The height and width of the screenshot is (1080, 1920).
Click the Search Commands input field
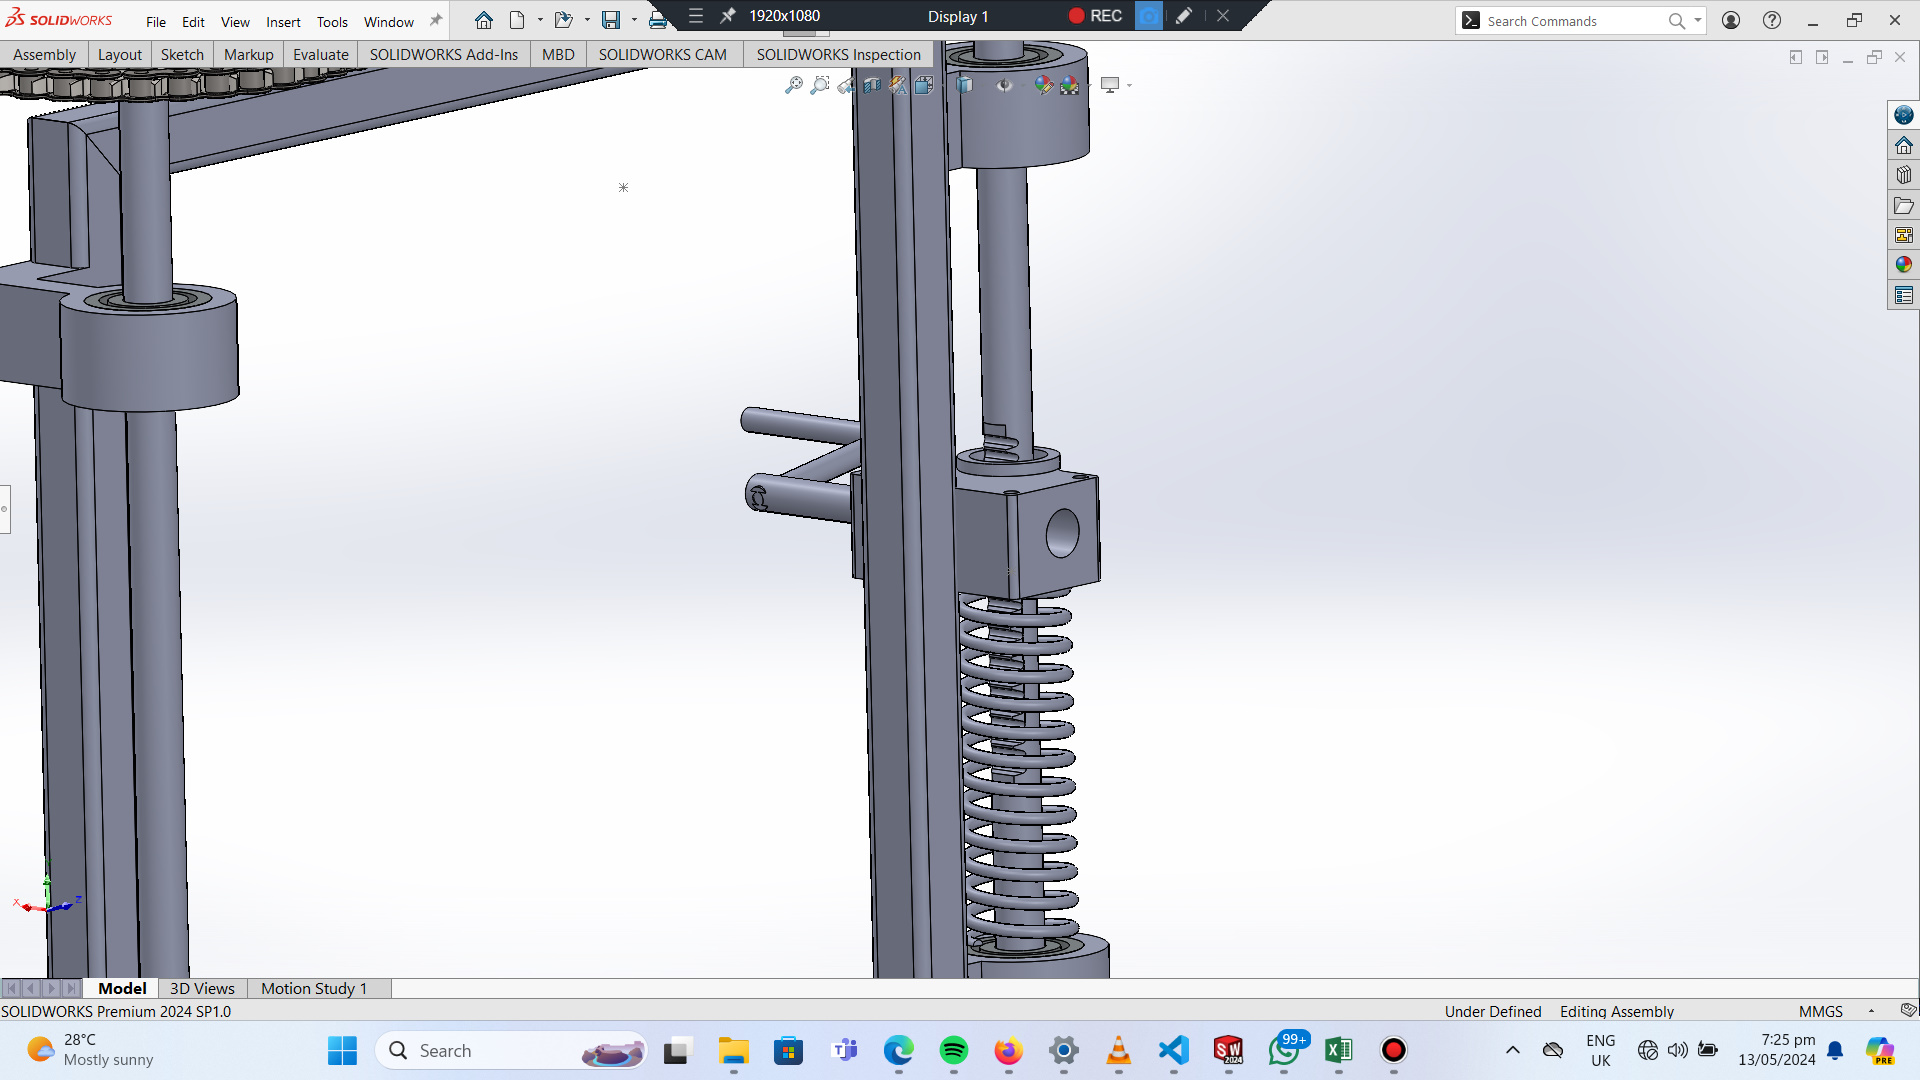(1570, 21)
